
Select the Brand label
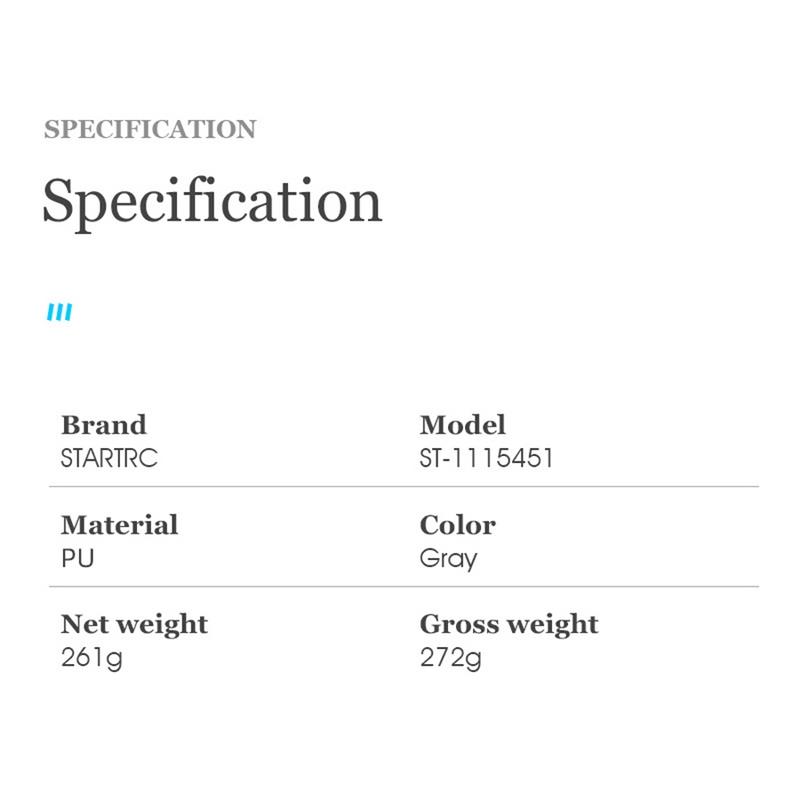click(103, 424)
